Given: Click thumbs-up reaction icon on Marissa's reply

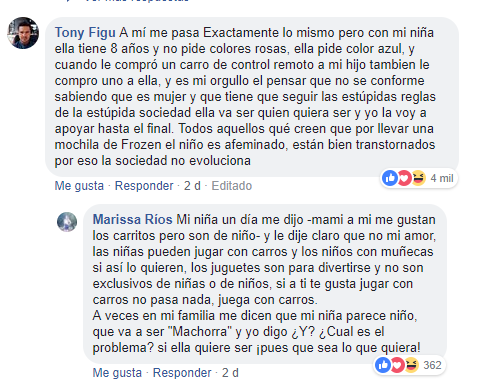Looking at the screenshot, I should click(x=383, y=365).
